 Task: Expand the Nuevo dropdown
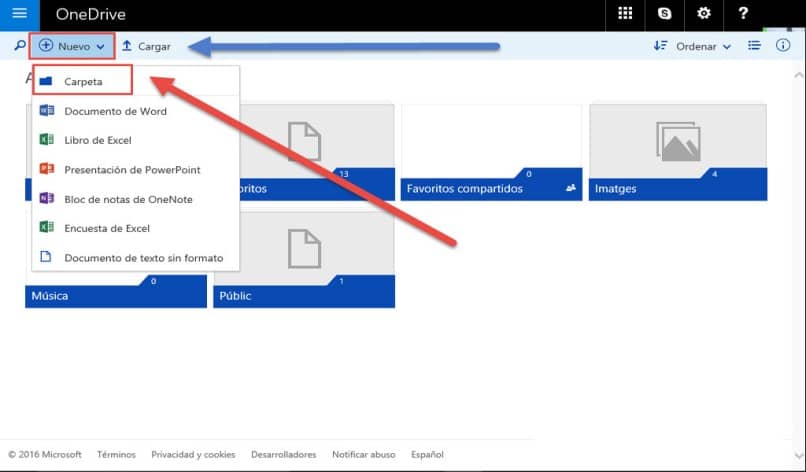point(71,46)
